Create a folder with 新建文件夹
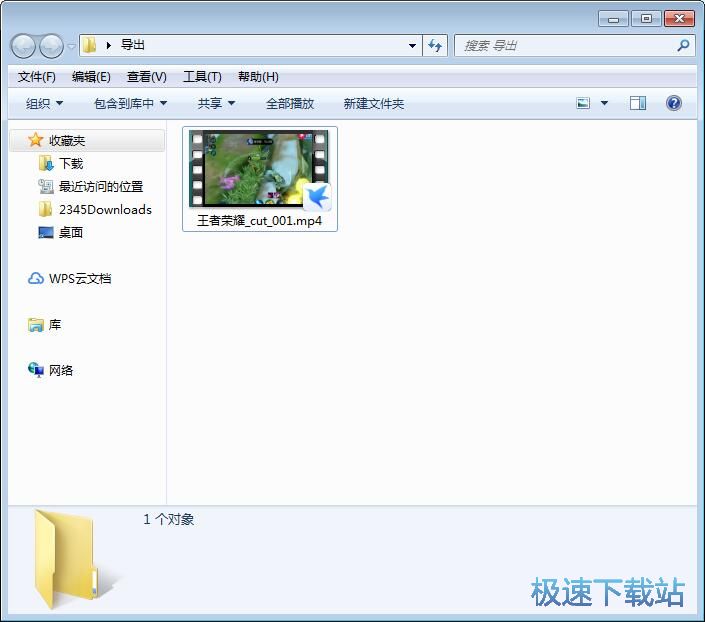The height and width of the screenshot is (622, 705). click(374, 104)
